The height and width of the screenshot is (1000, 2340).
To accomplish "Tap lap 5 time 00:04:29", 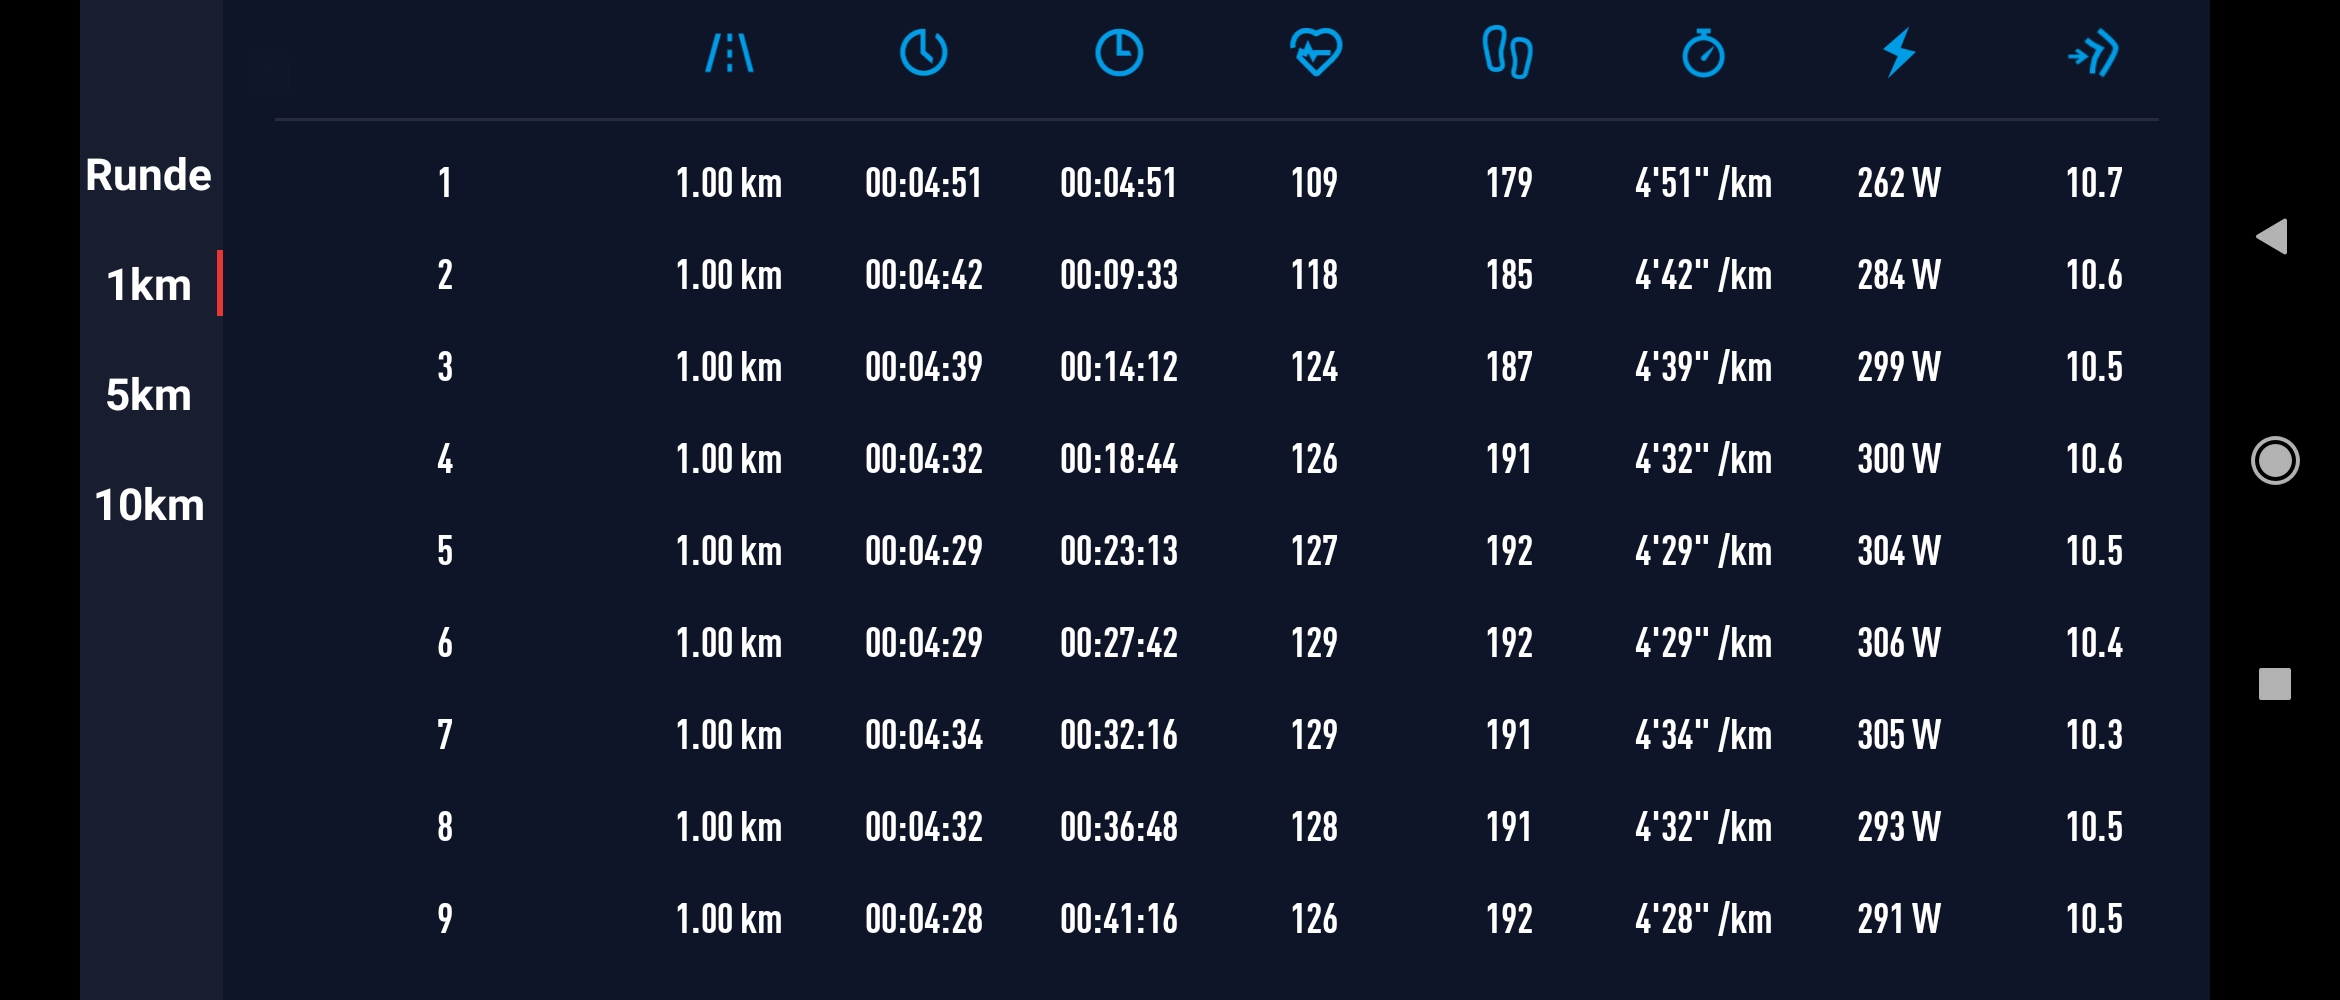I will [x=923, y=551].
